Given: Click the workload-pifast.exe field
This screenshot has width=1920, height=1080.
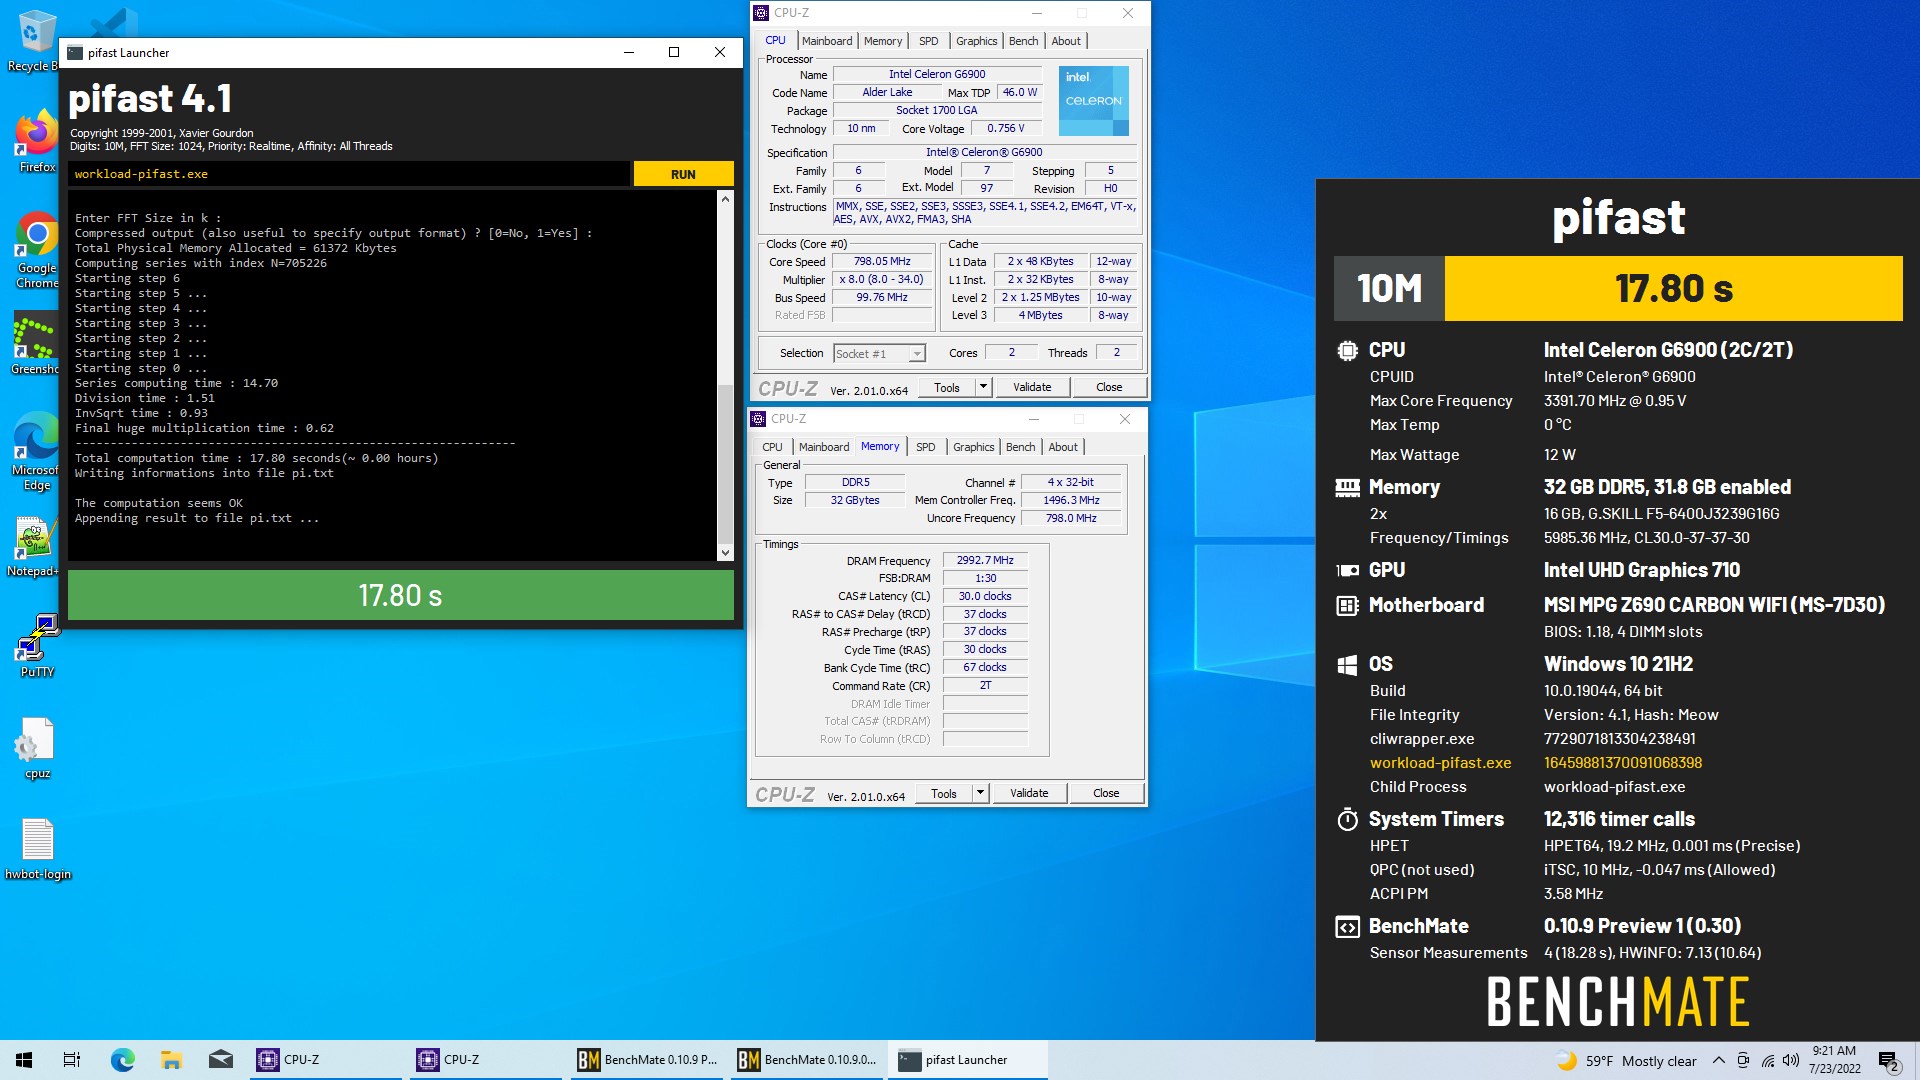Looking at the screenshot, I should pyautogui.click(x=349, y=174).
